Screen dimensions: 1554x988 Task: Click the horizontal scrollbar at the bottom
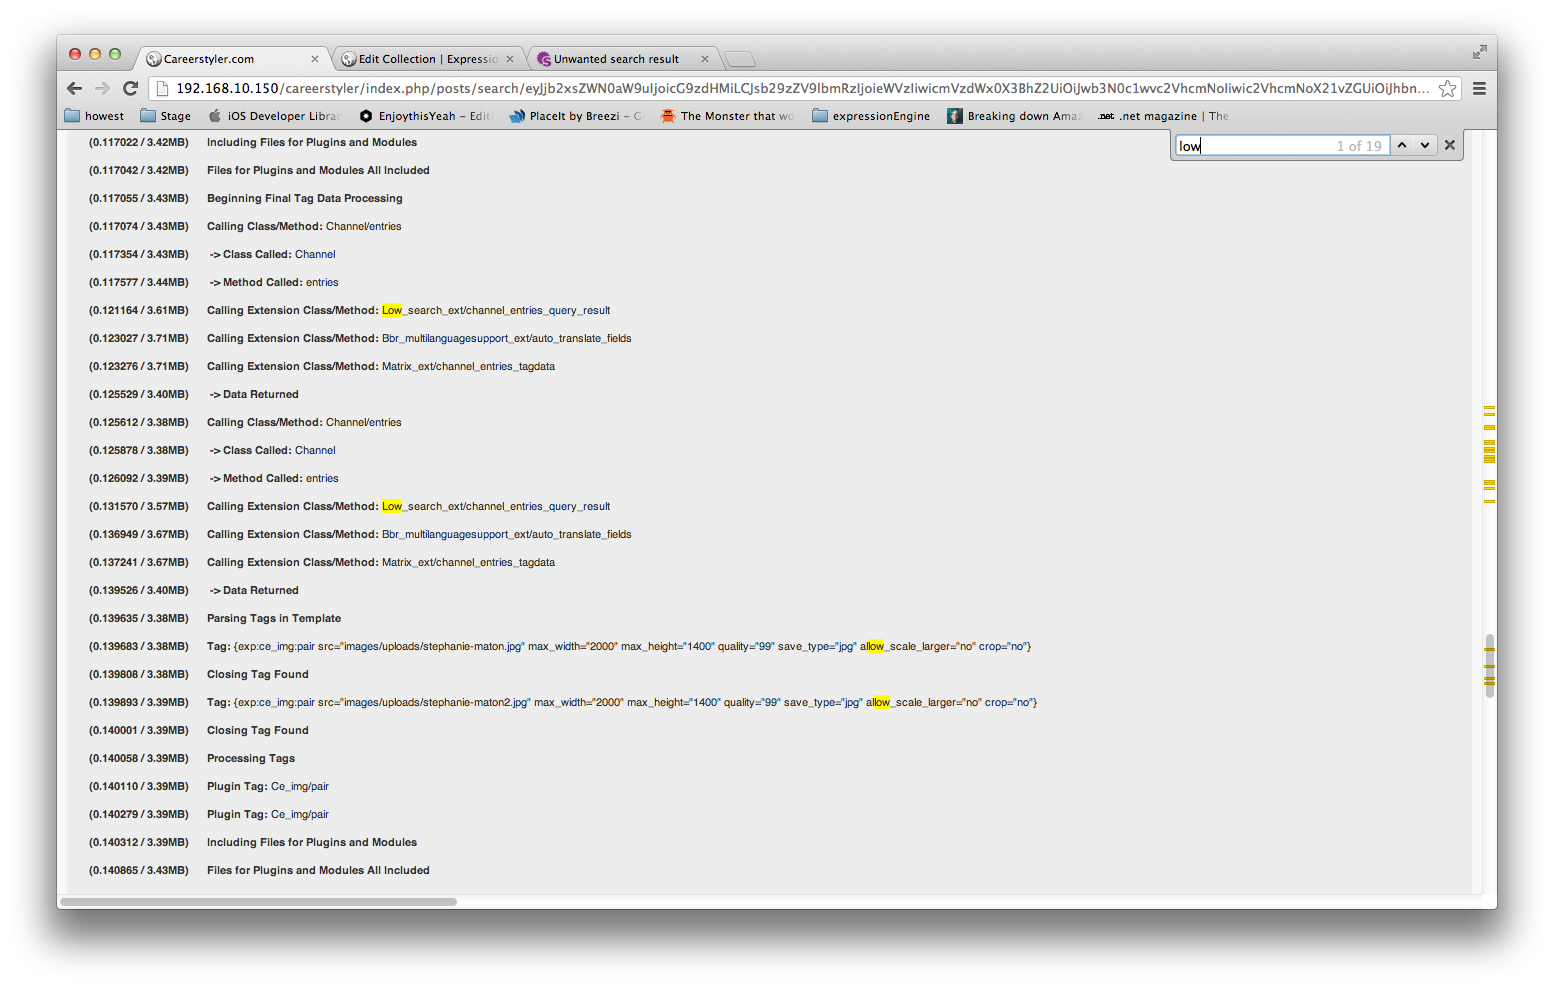coord(258,902)
